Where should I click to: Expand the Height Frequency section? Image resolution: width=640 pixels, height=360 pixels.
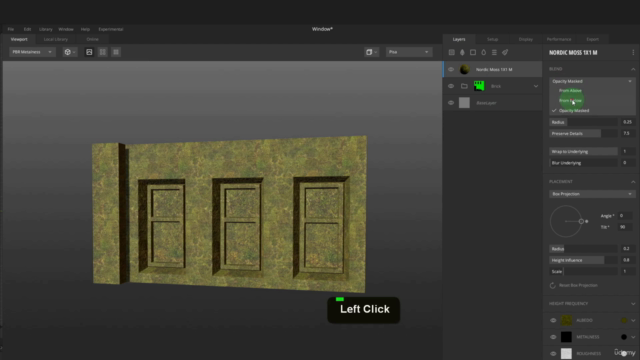633,304
